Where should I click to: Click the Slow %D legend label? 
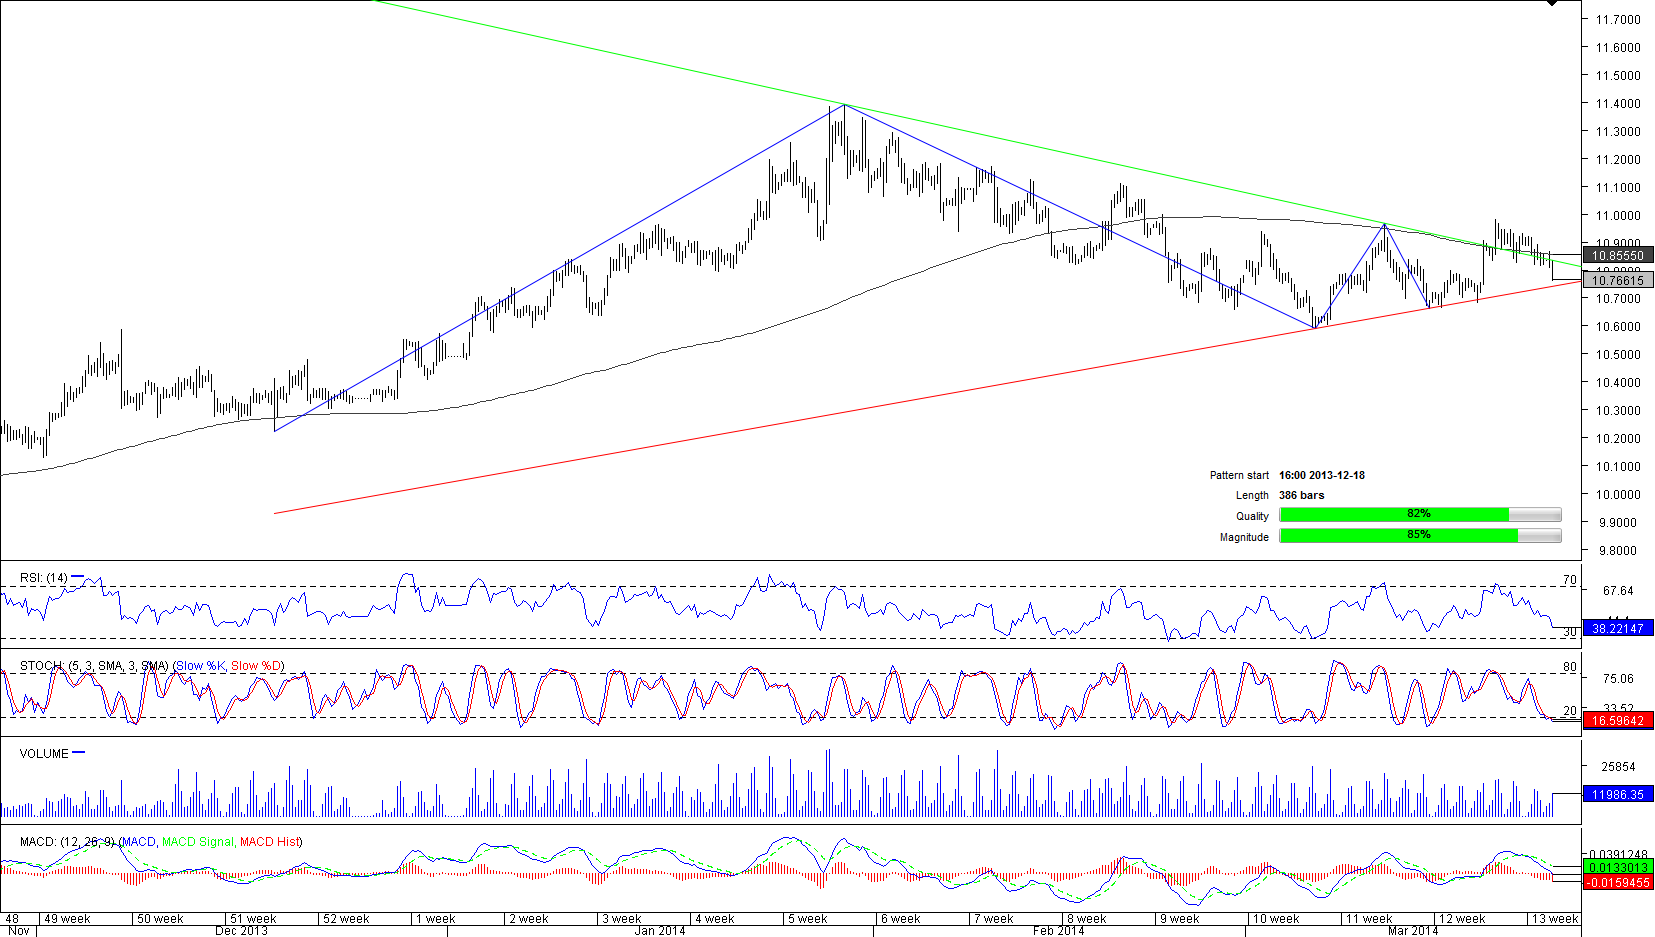coord(256,666)
